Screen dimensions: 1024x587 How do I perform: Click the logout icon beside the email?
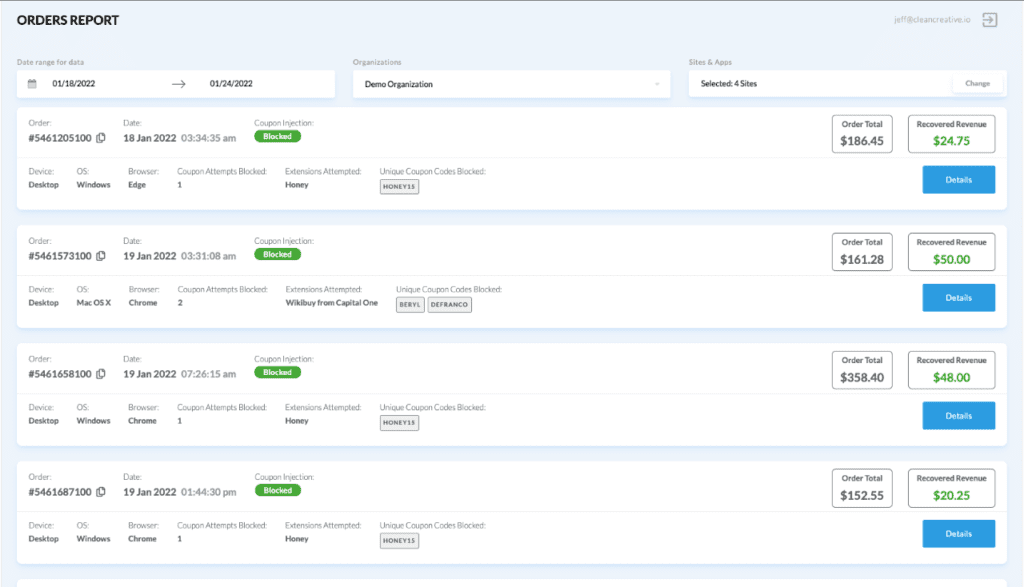click(990, 20)
